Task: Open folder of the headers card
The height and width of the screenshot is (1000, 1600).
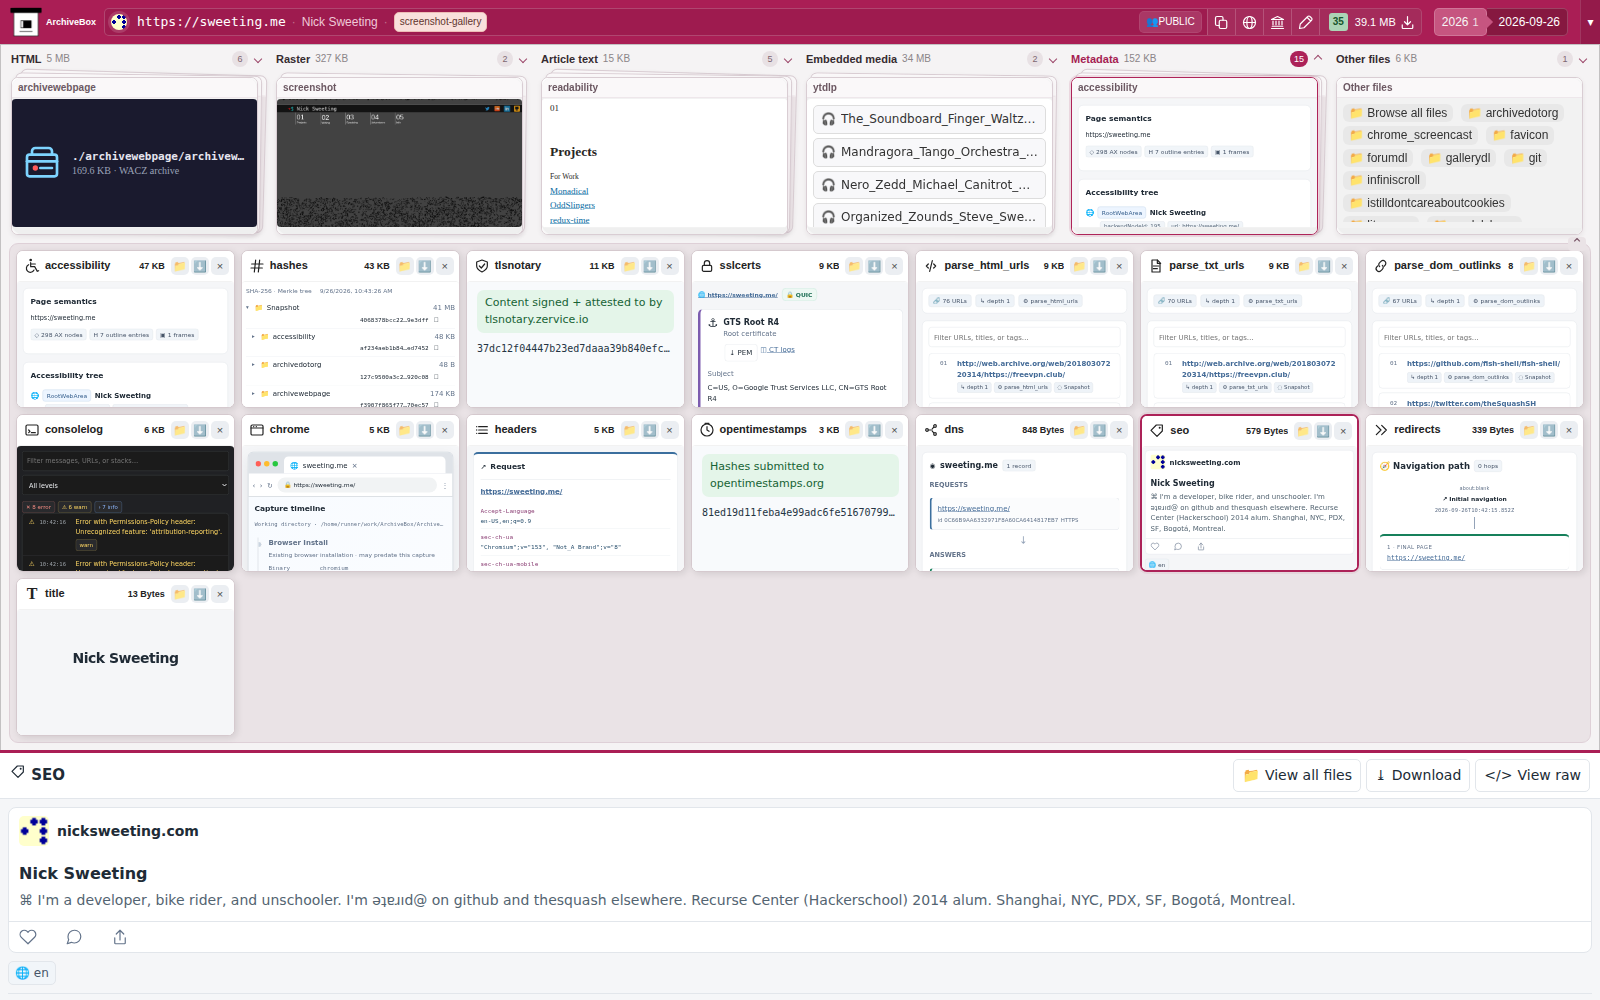Action: [630, 430]
